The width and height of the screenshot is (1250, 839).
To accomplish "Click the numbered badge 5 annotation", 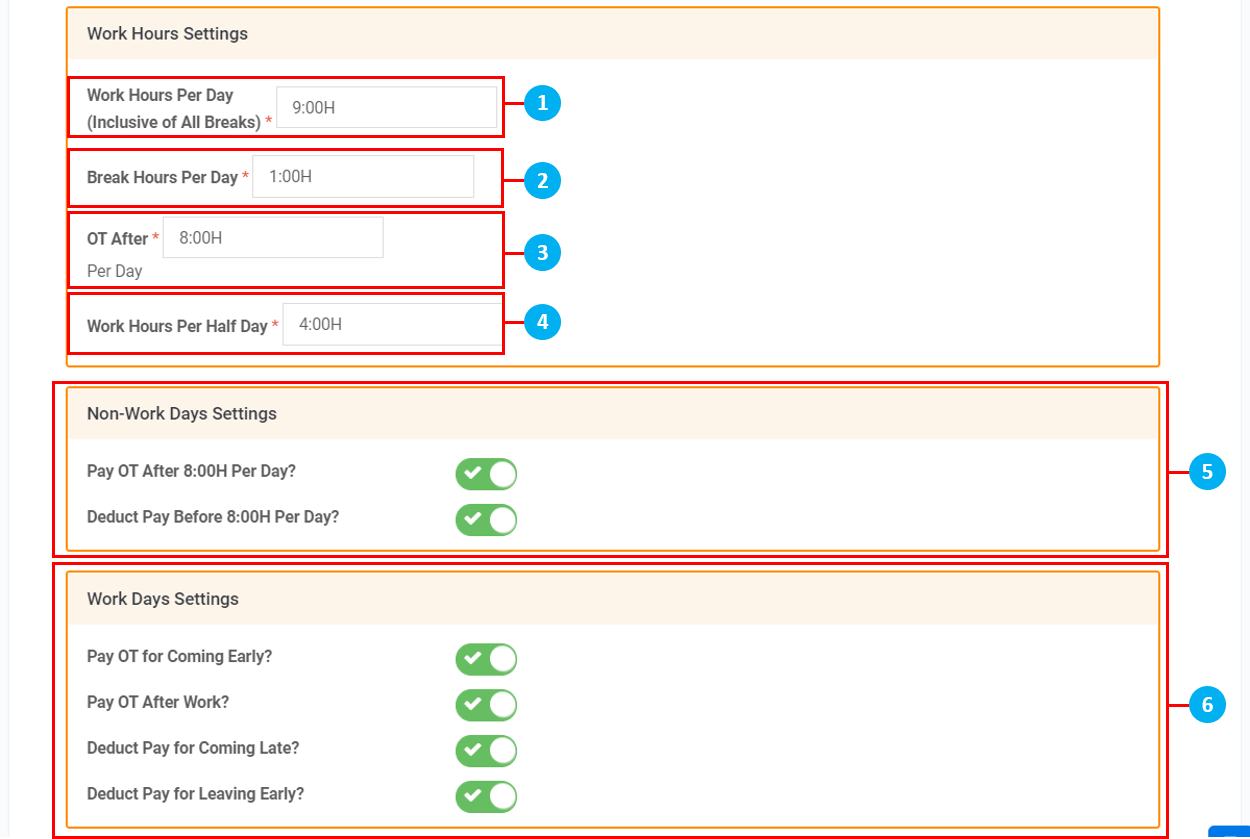I will [x=1207, y=472].
